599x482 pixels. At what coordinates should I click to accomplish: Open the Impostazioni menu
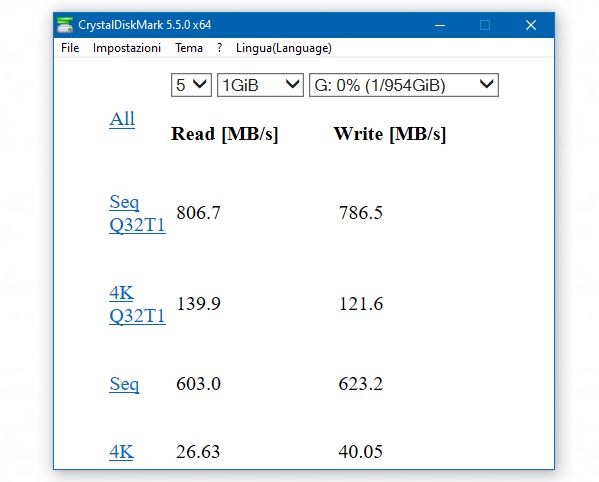pyautogui.click(x=127, y=48)
